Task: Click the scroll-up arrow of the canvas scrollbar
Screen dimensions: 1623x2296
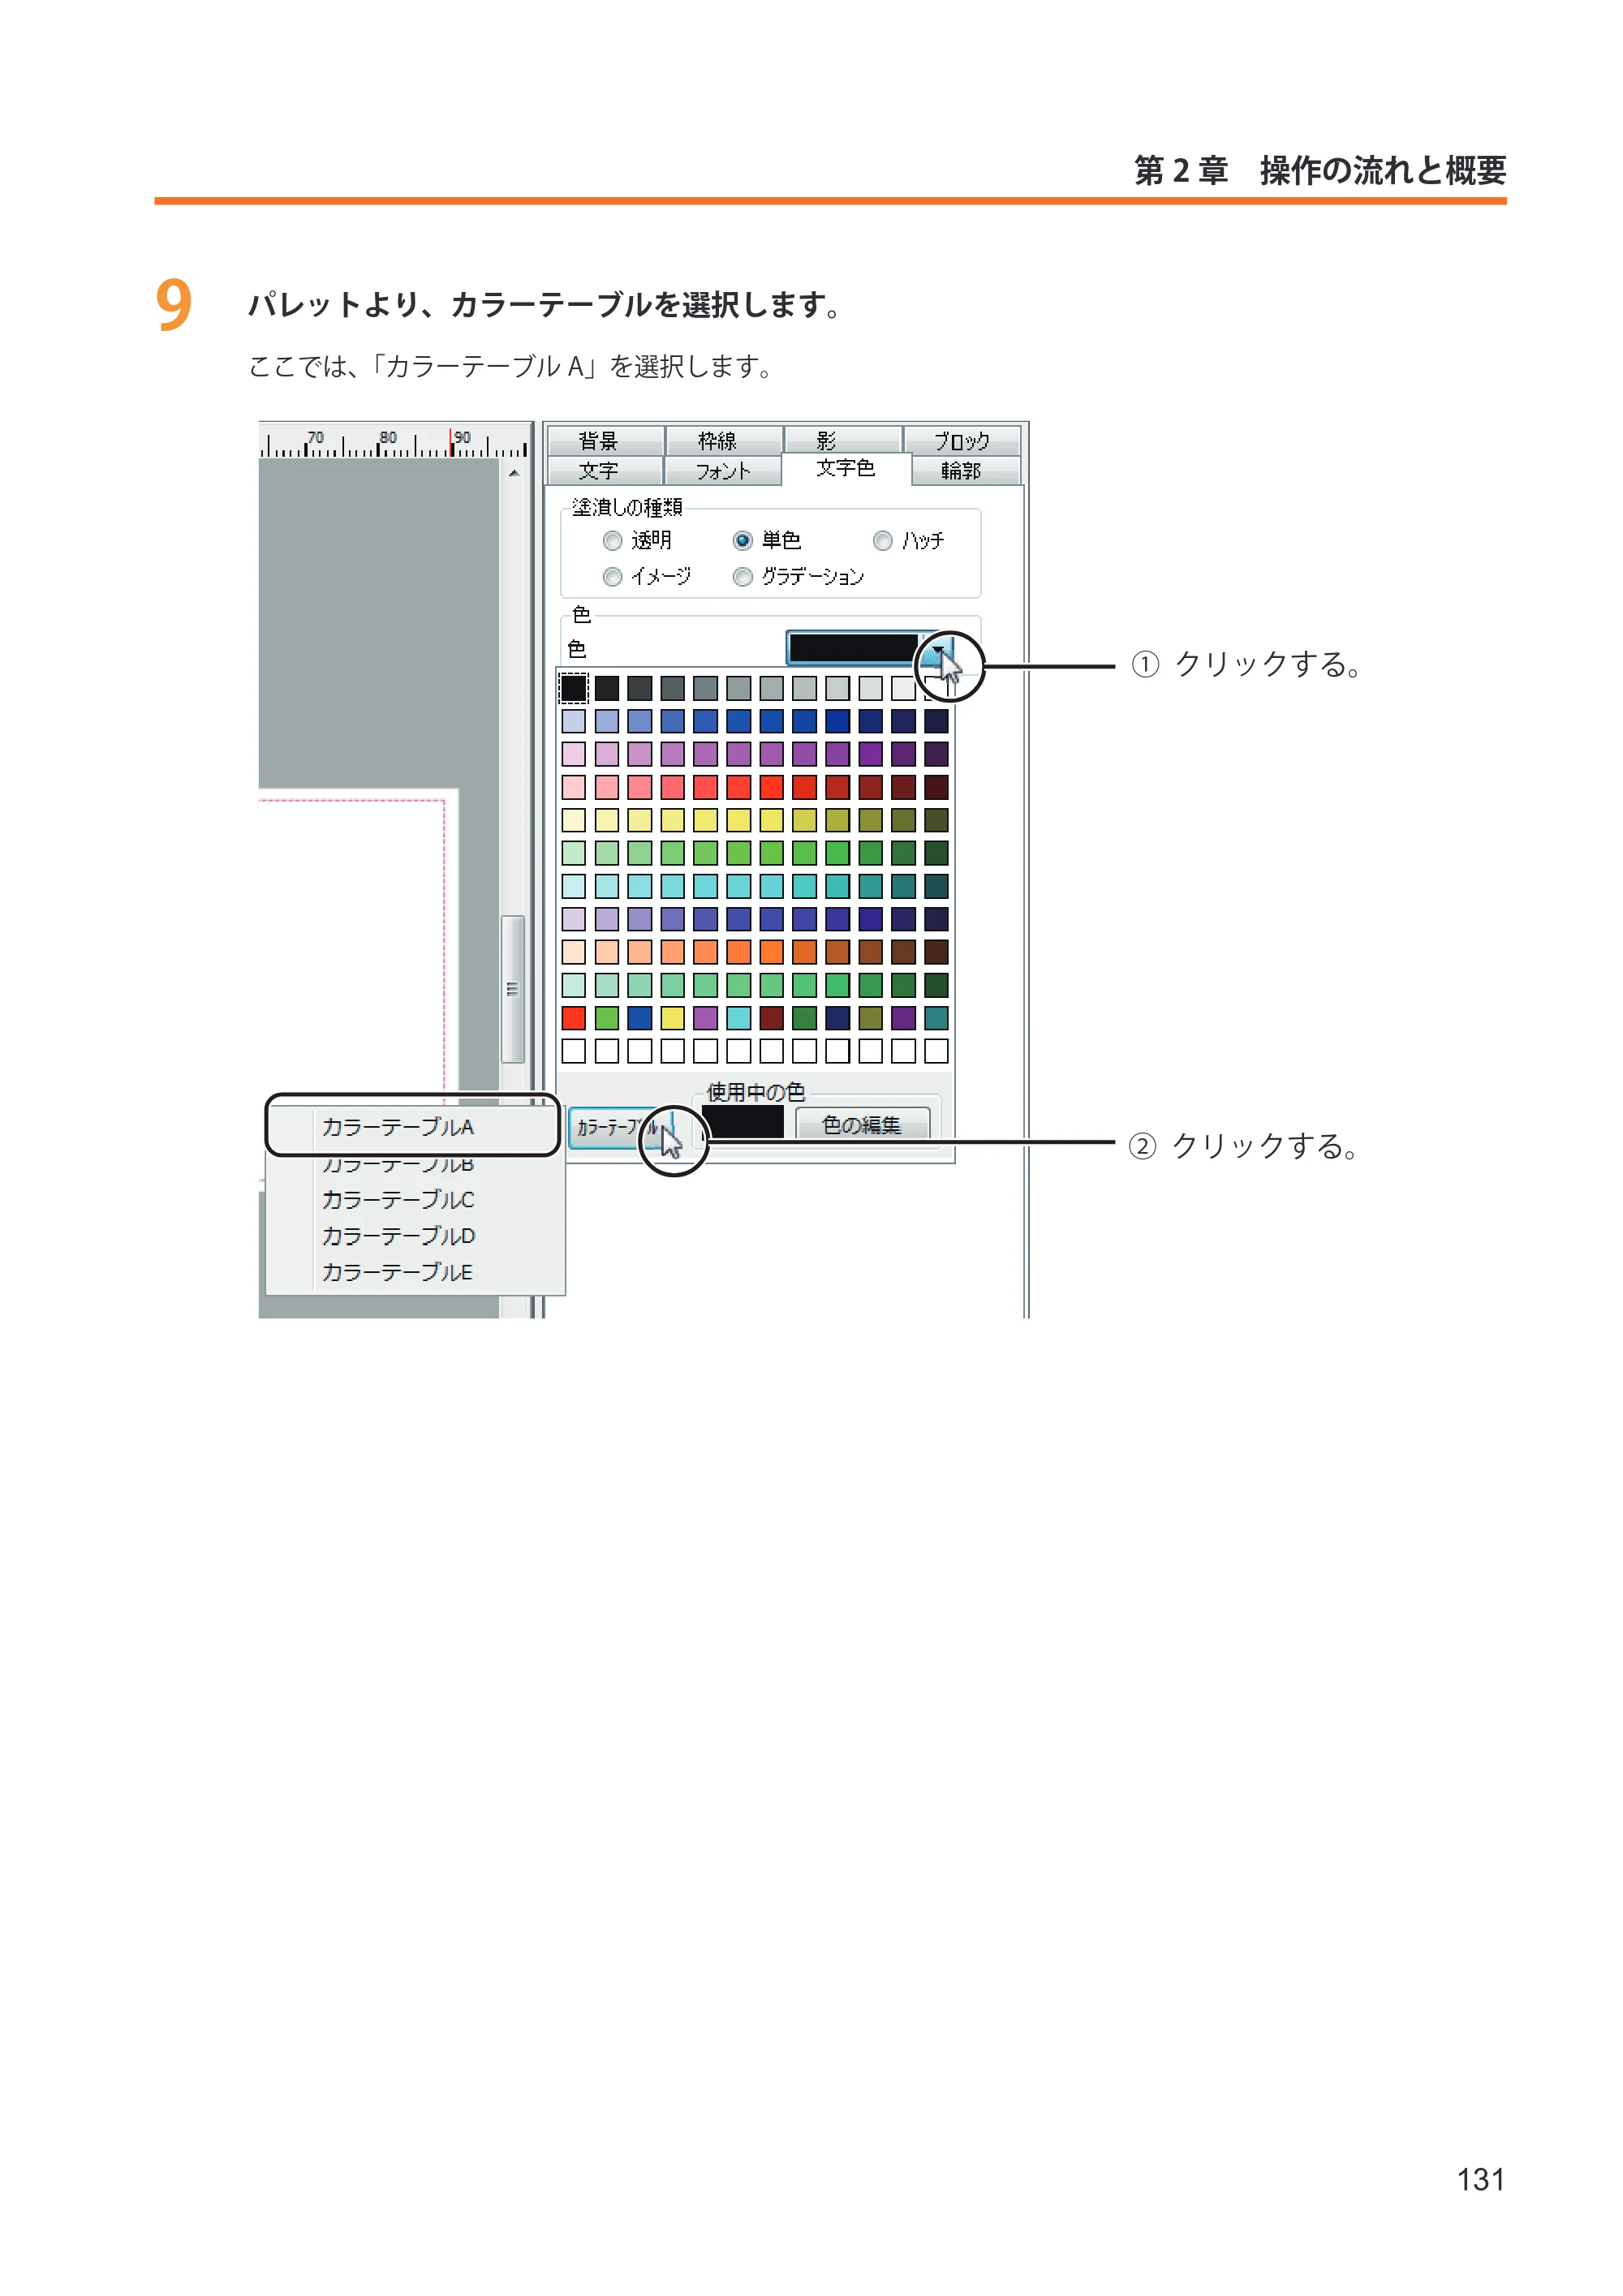Action: (513, 473)
